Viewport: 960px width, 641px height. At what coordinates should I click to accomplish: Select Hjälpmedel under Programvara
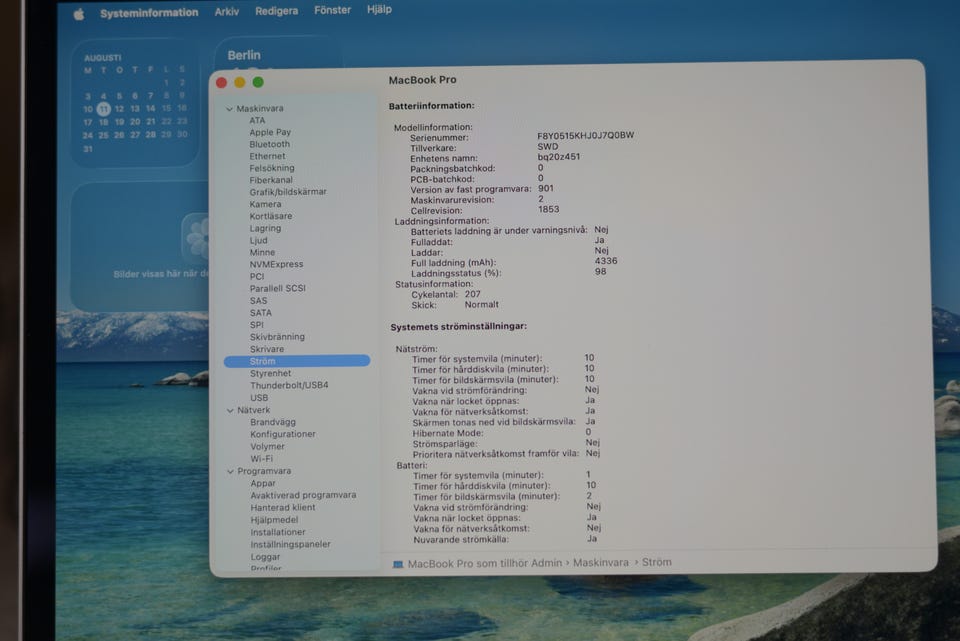[x=274, y=520]
